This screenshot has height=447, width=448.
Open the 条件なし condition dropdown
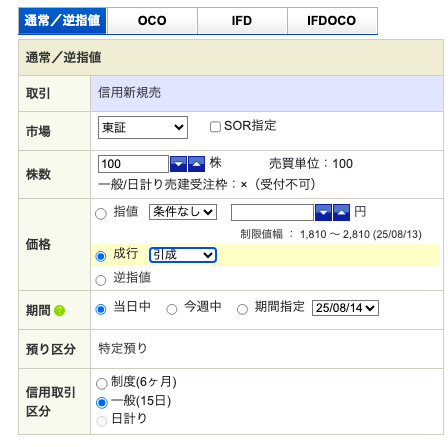tap(183, 212)
